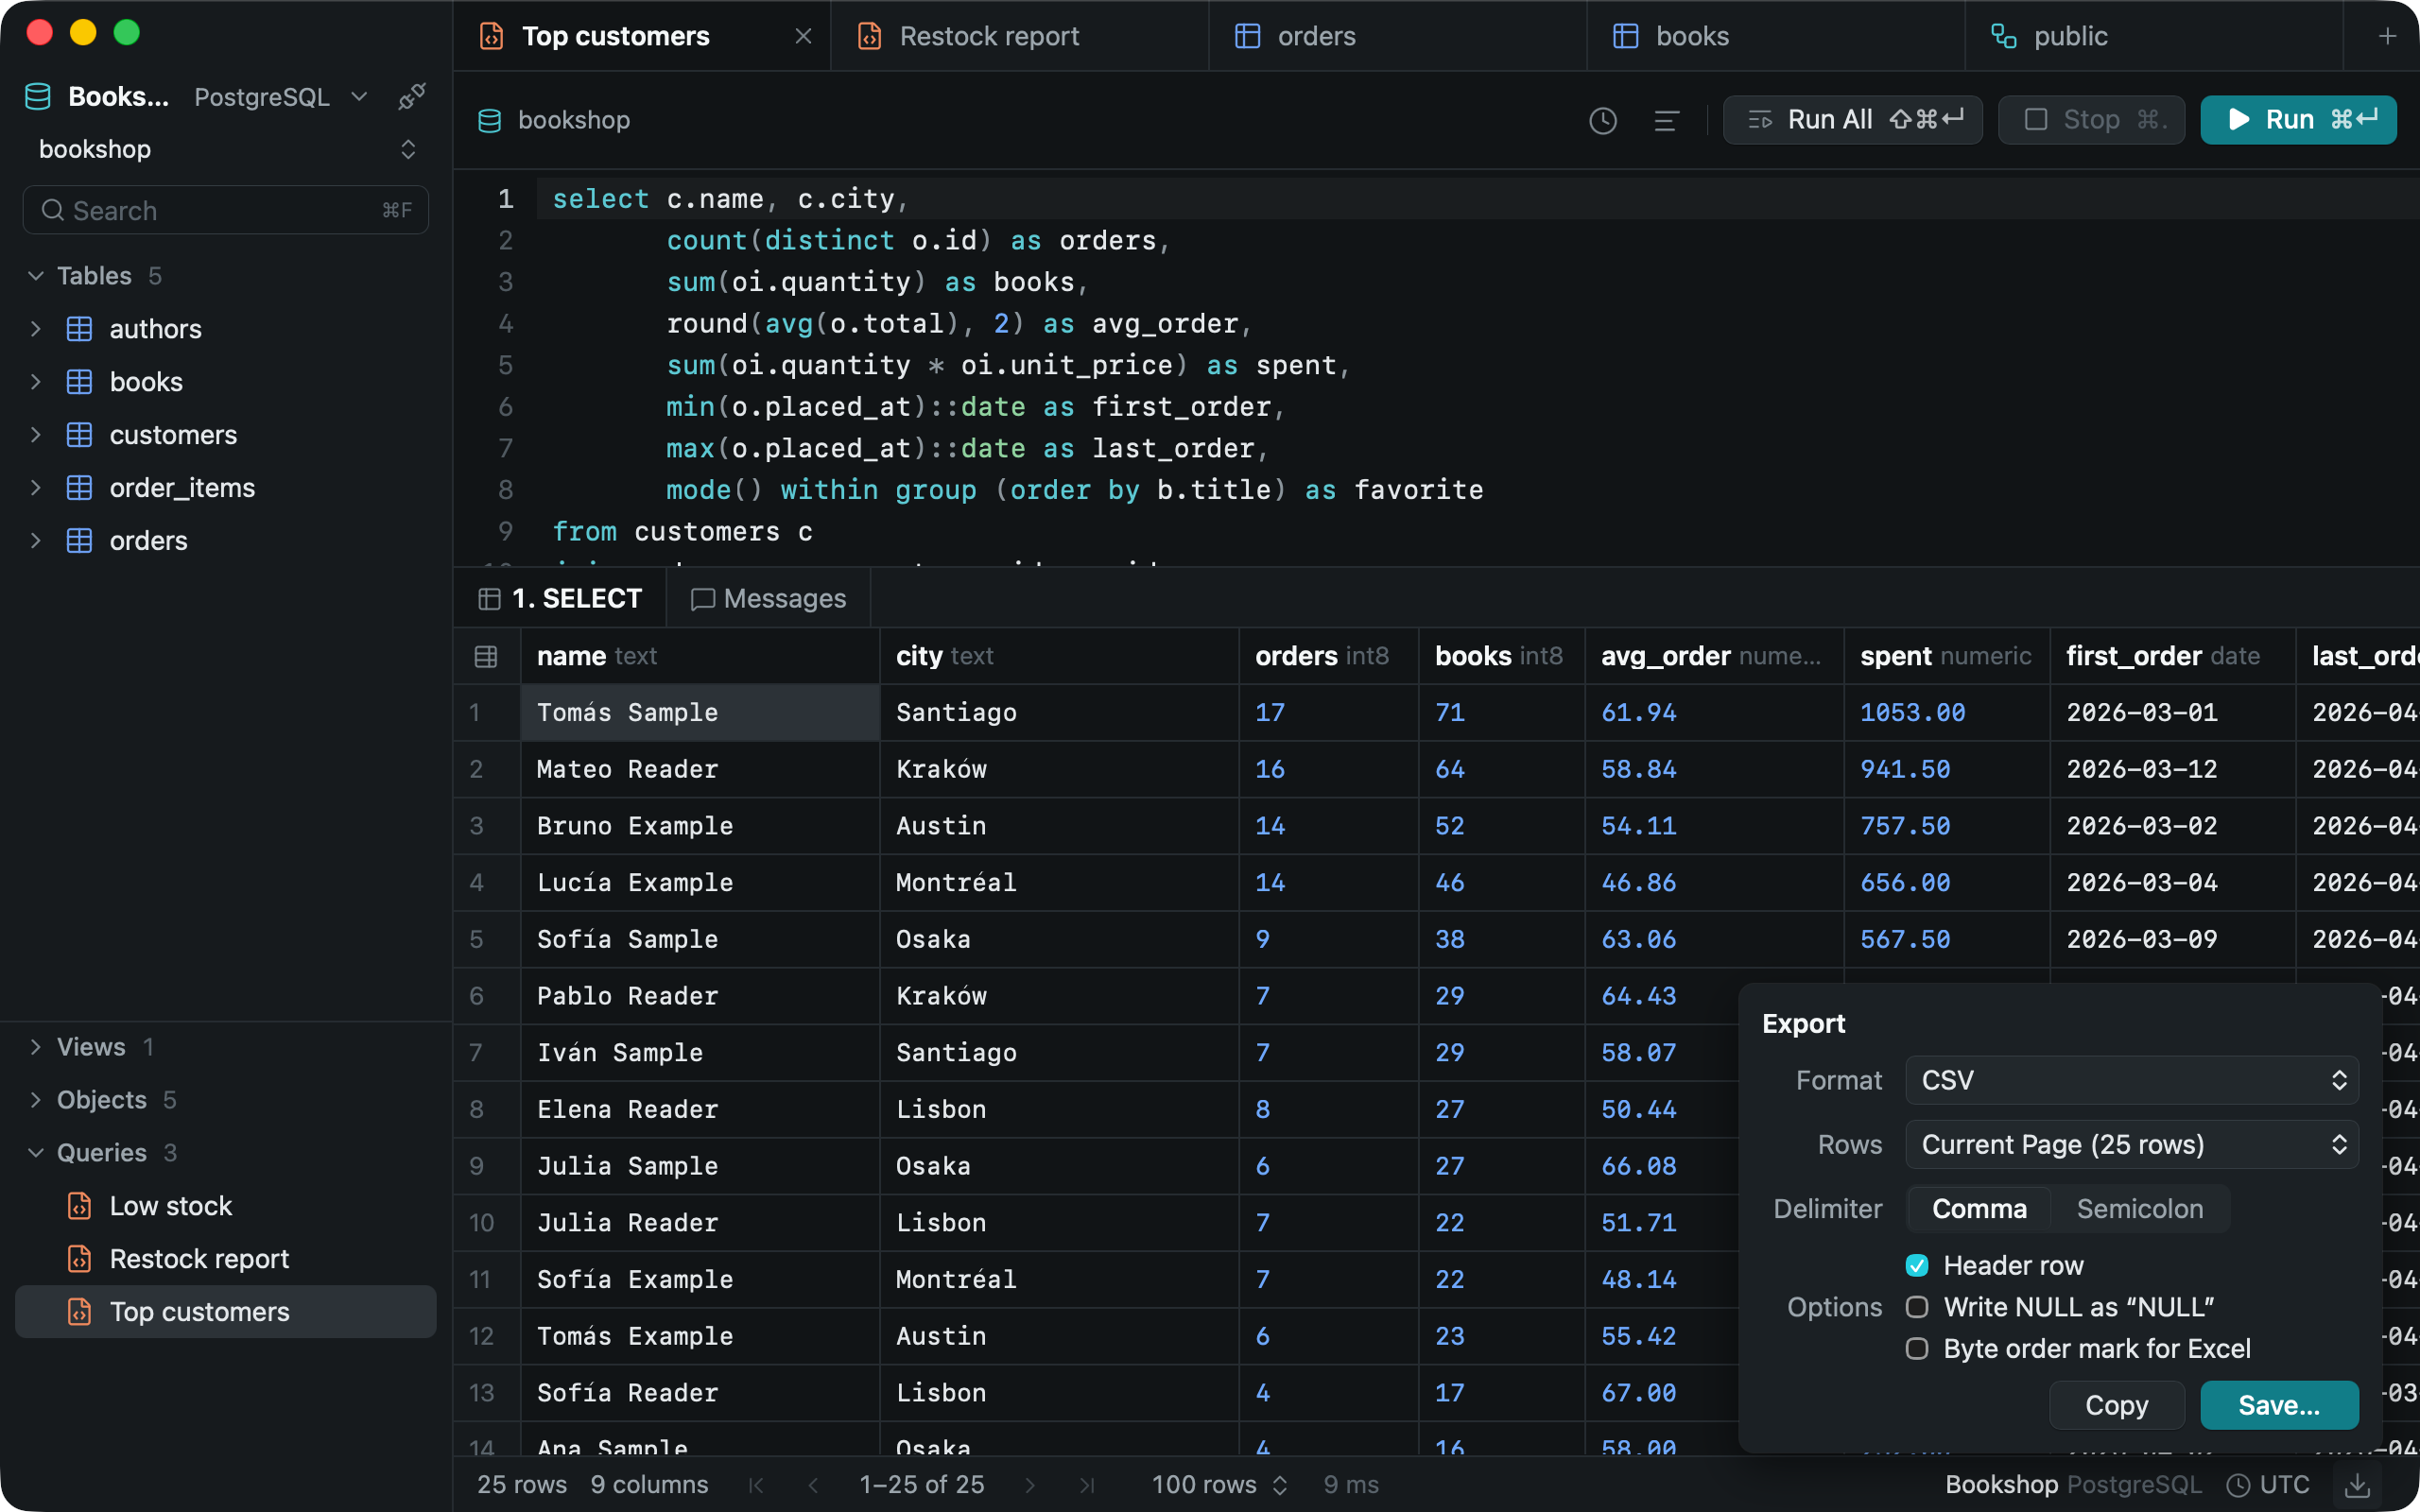Click the query history clock icon
2420x1512 pixels.
pyautogui.click(x=1603, y=121)
